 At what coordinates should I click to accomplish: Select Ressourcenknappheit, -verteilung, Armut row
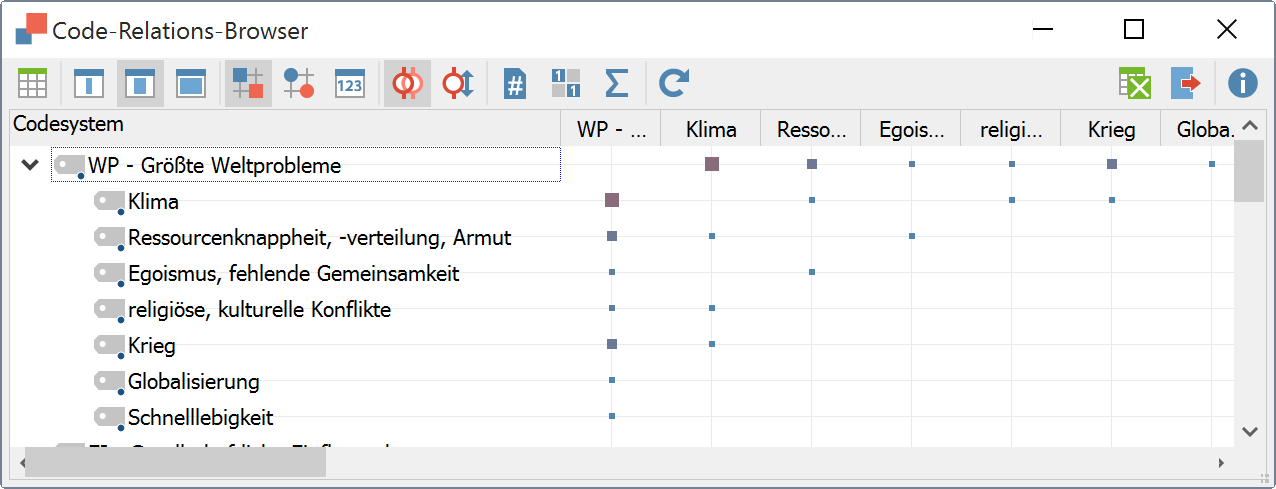pos(320,238)
